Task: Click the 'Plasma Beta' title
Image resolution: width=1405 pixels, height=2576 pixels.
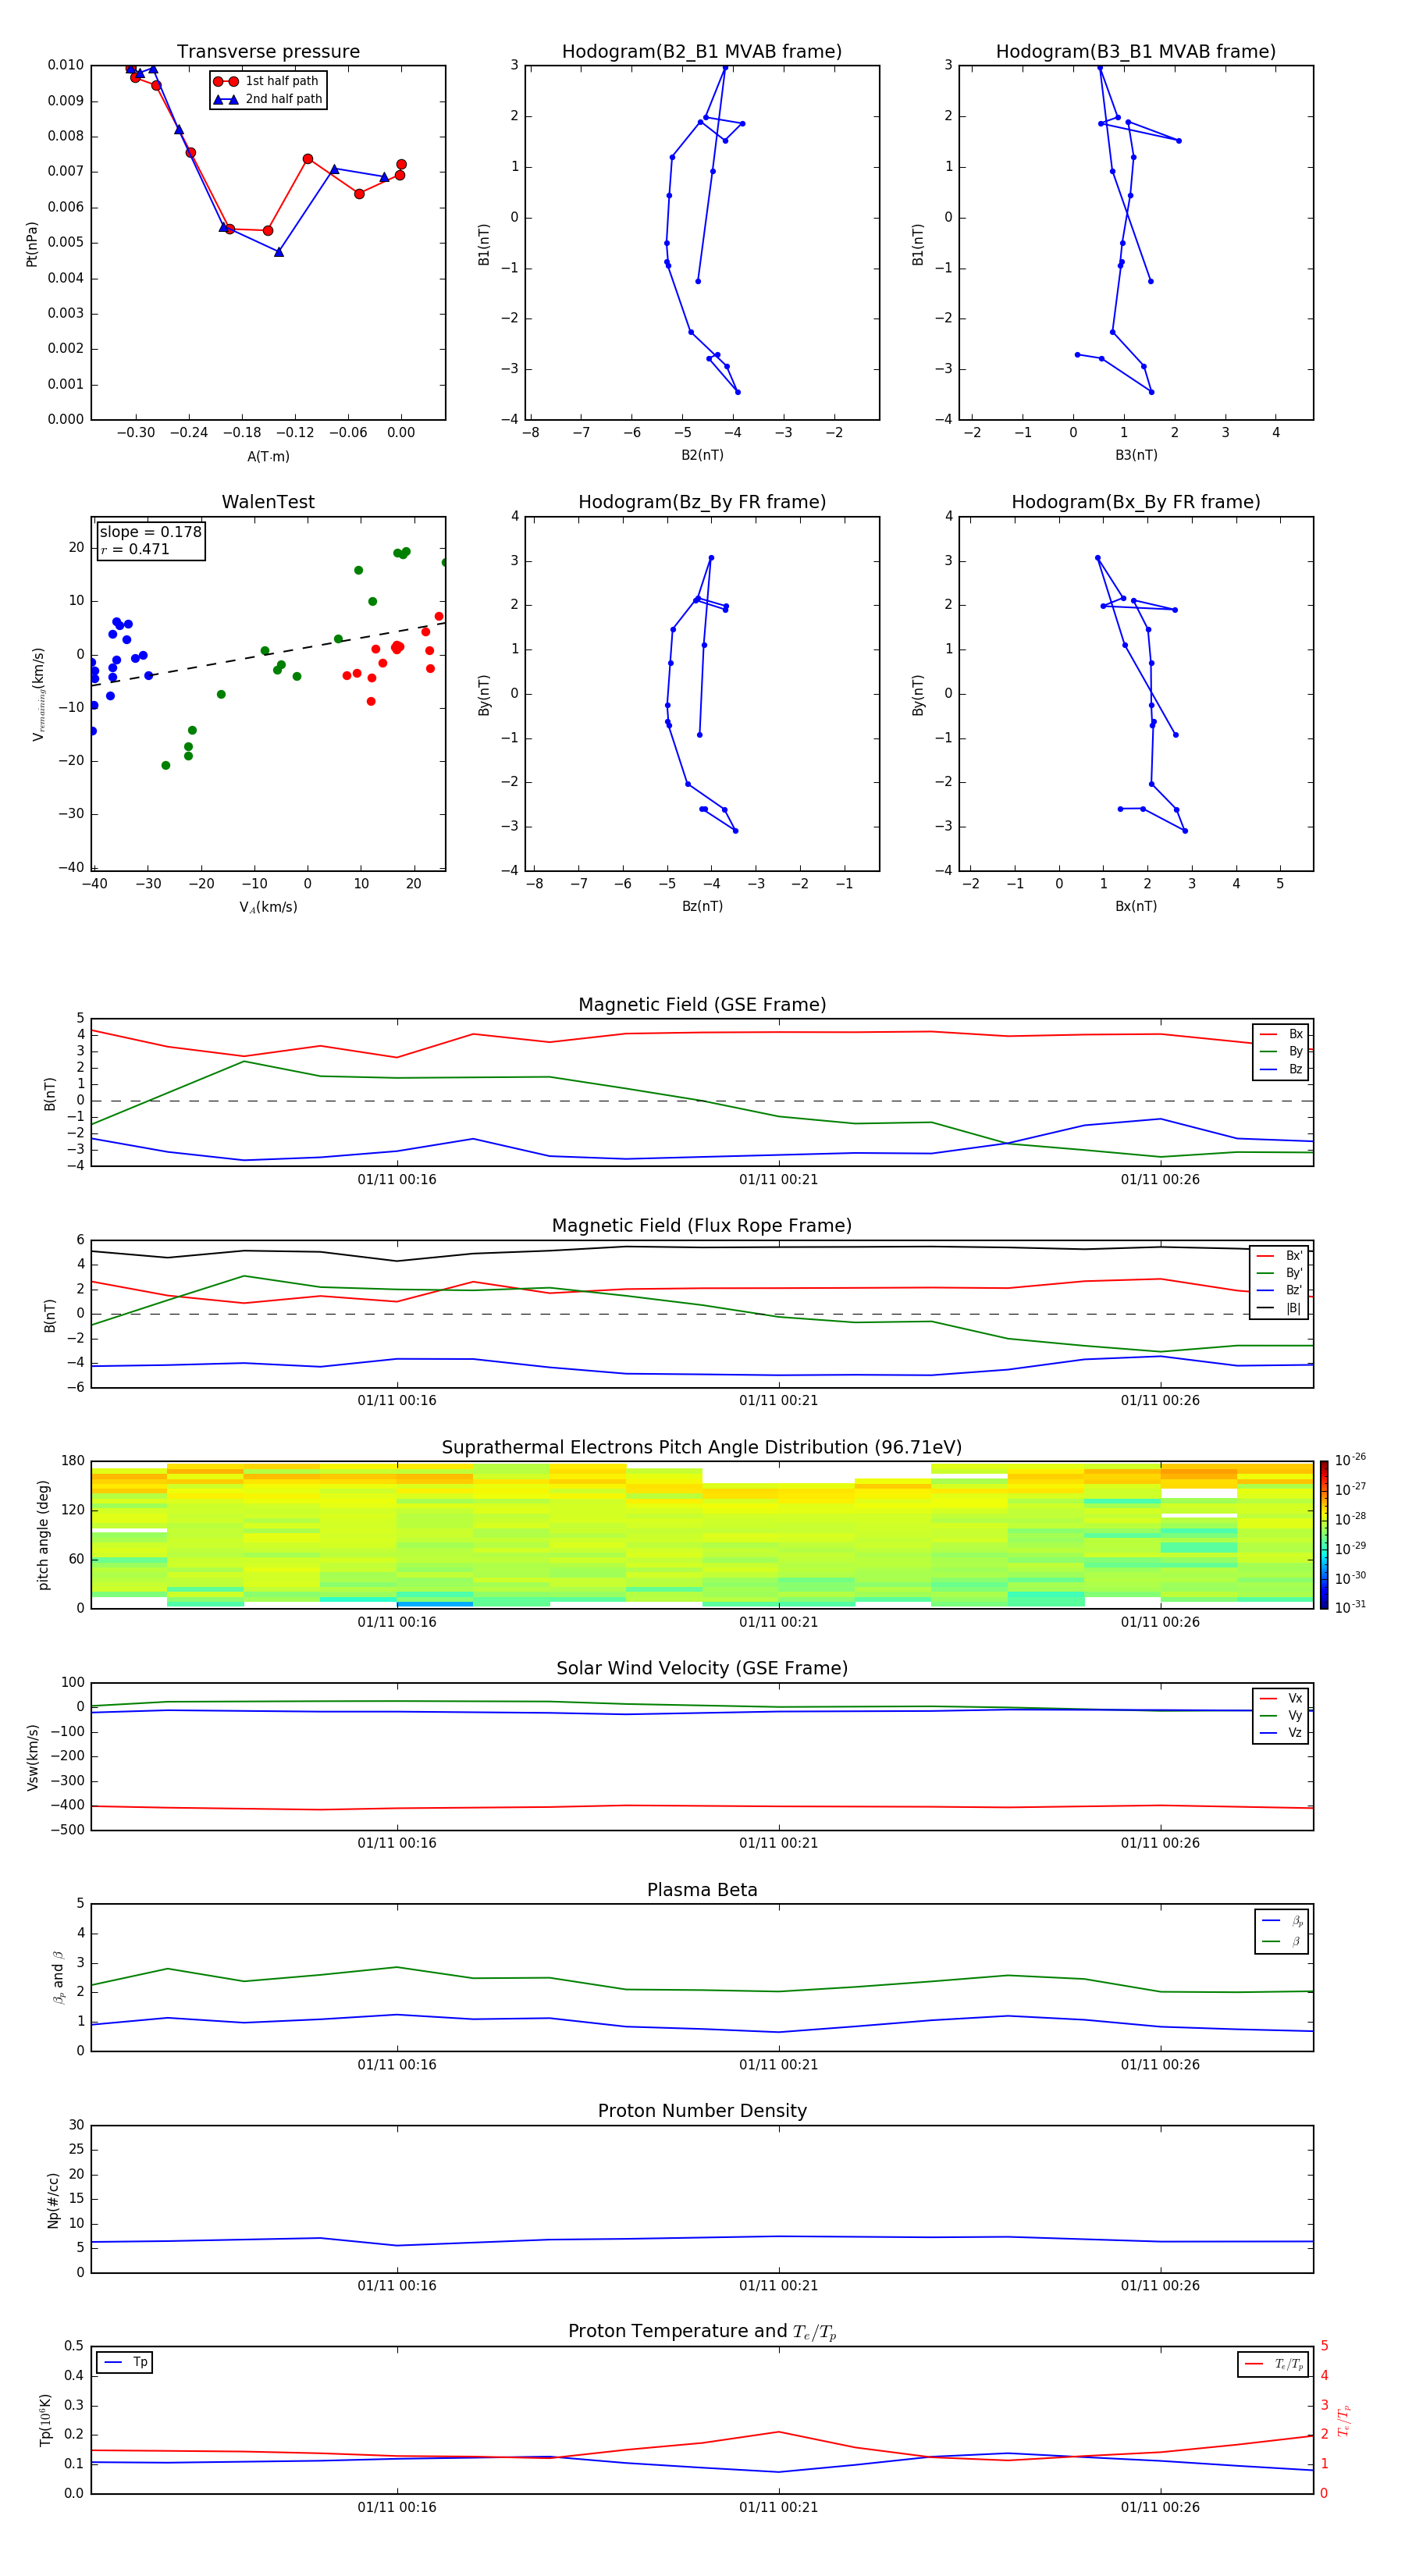Action: pos(702,1891)
